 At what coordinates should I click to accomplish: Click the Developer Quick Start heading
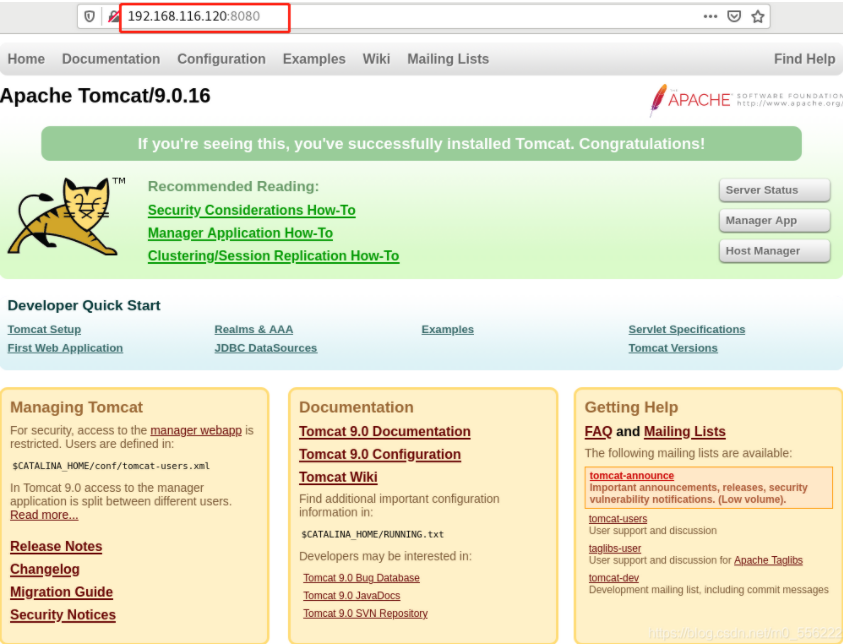pos(84,305)
